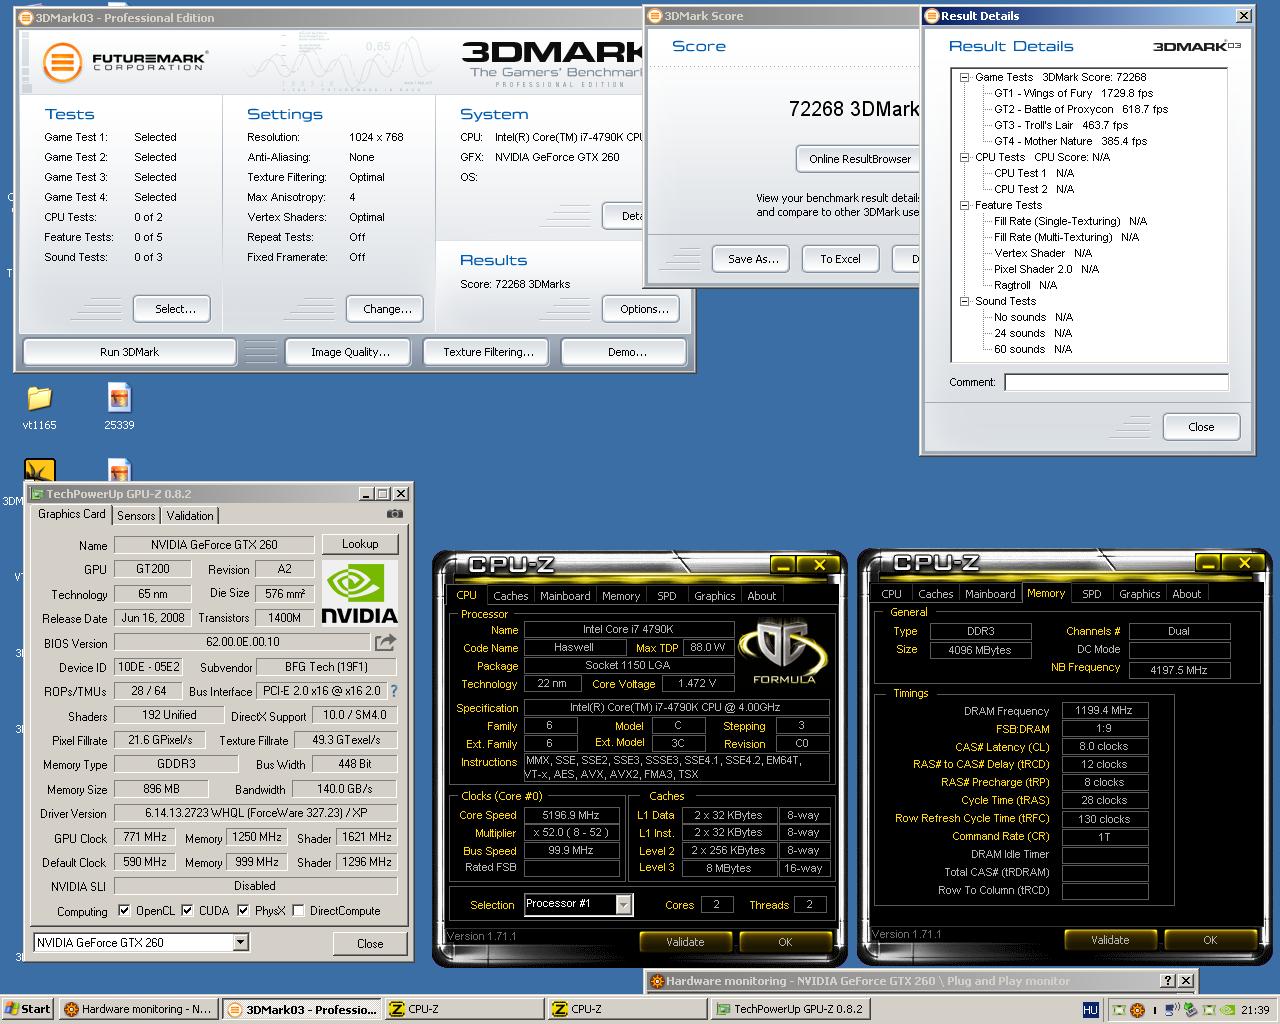Click the Save As... button
Viewport: 1280px width, 1024px height.
click(753, 258)
